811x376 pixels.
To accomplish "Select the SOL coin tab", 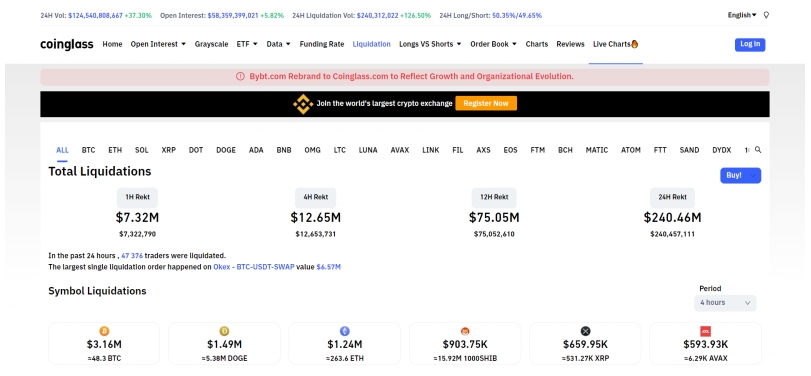I will [142, 150].
